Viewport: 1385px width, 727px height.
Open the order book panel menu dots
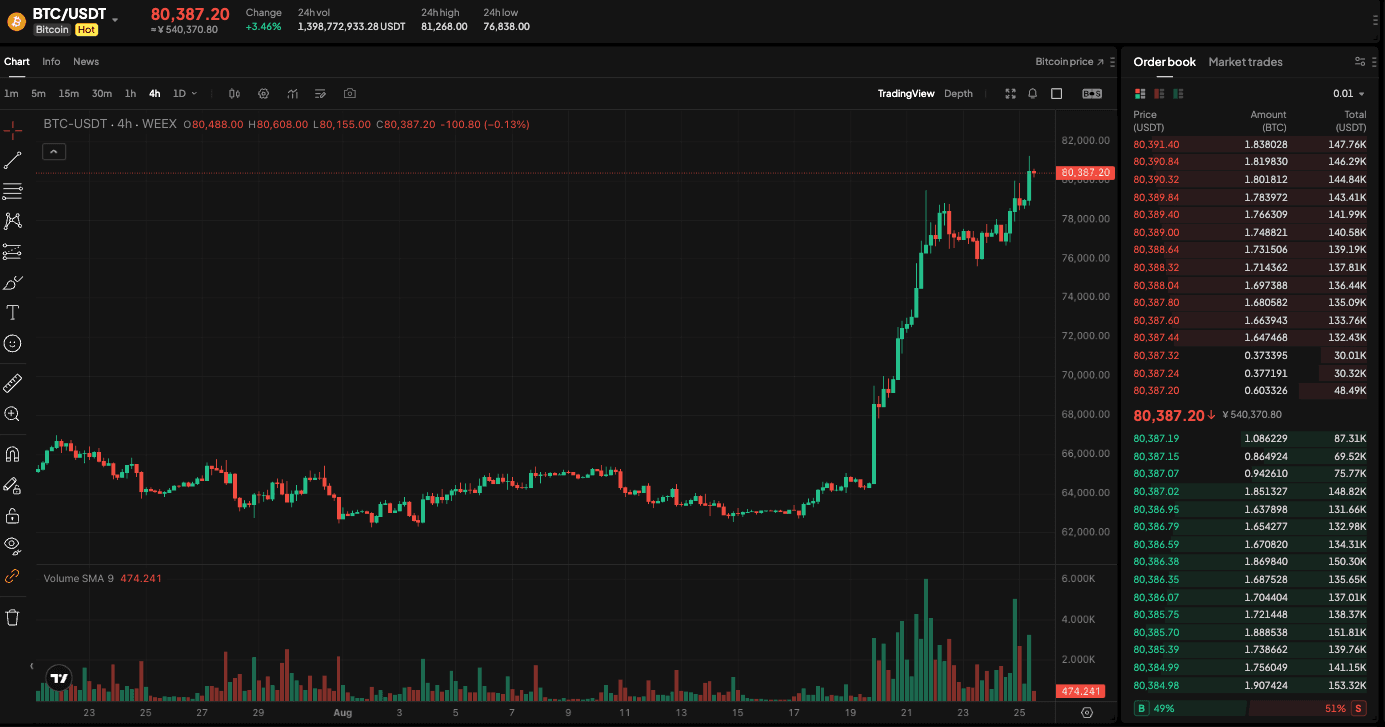tap(1375, 62)
